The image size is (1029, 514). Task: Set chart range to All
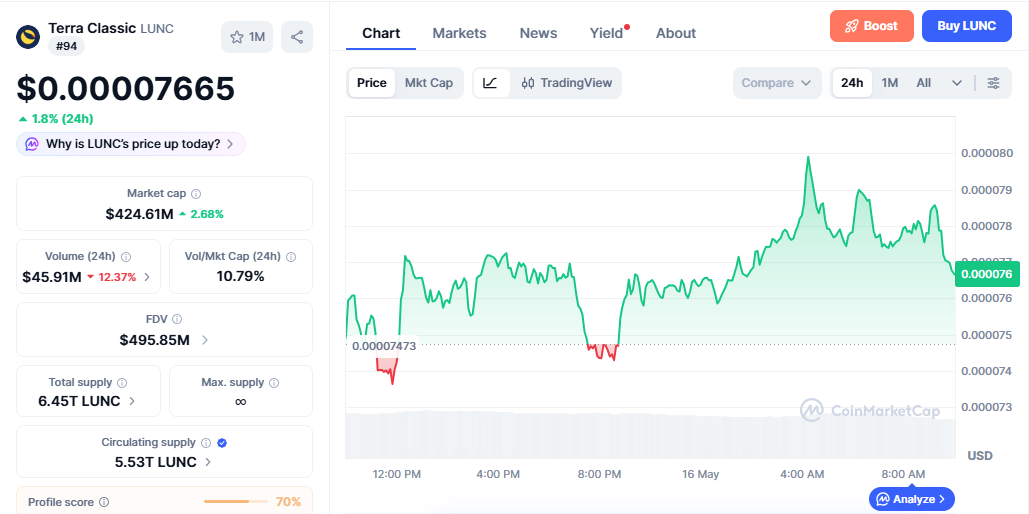923,83
